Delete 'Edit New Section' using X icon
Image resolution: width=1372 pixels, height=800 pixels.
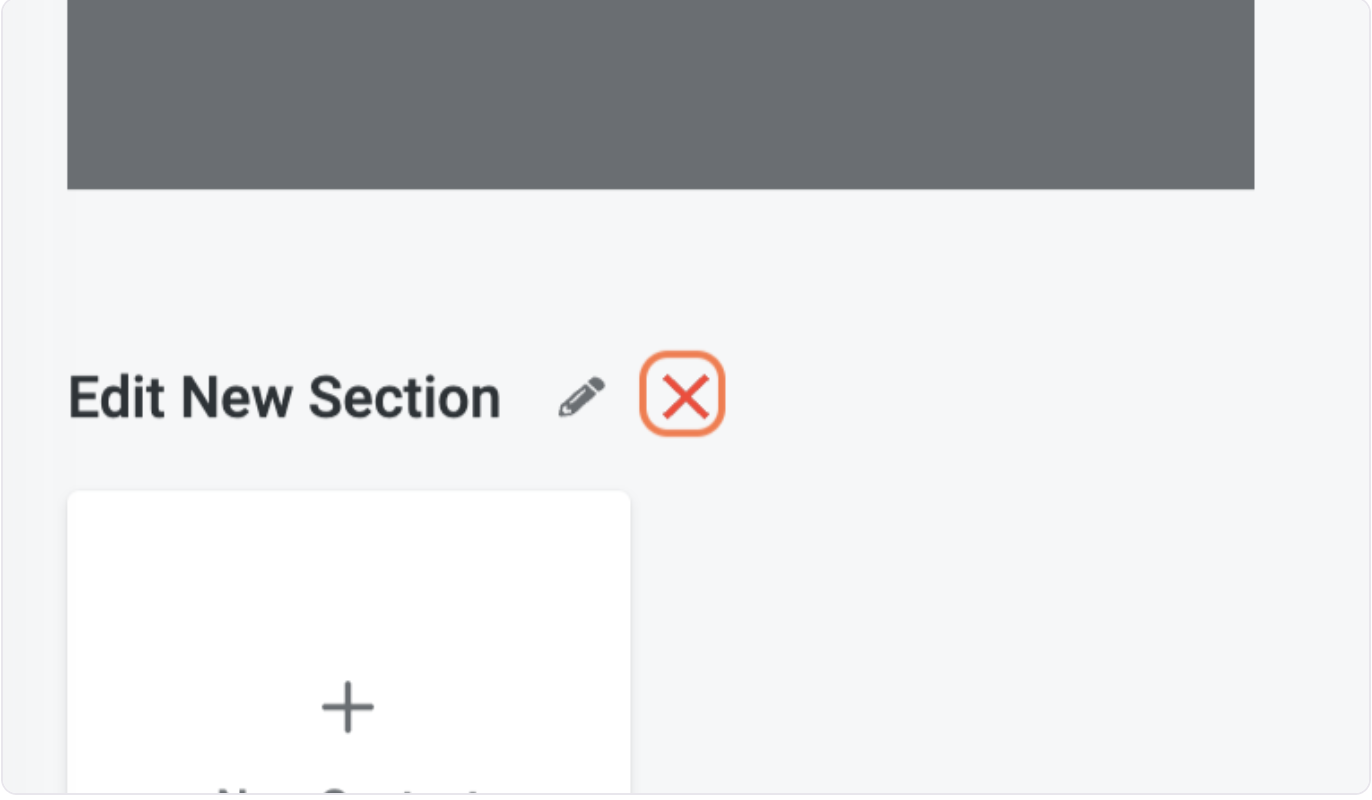[685, 396]
